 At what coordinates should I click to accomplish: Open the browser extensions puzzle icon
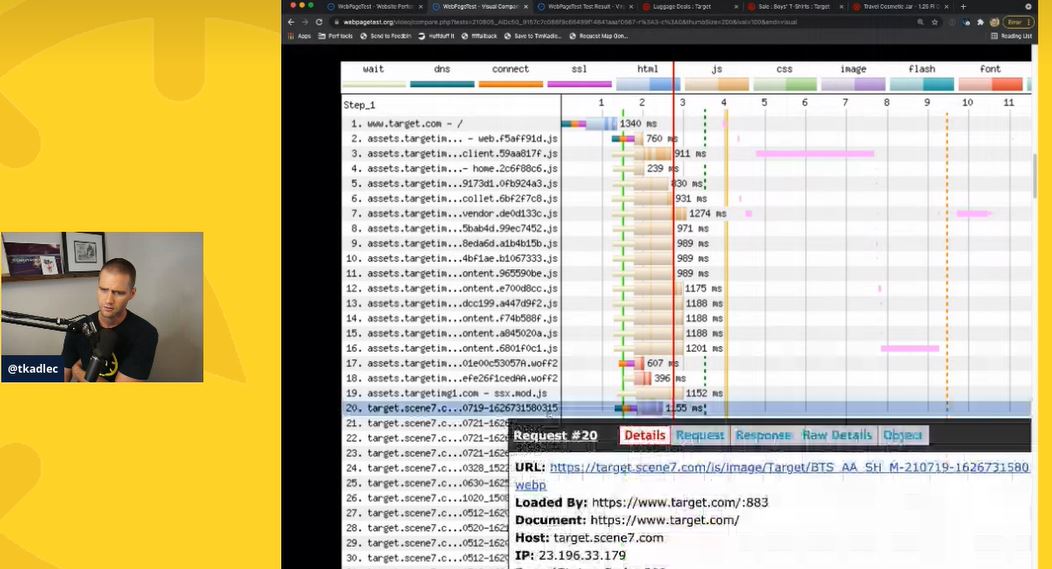(980, 22)
